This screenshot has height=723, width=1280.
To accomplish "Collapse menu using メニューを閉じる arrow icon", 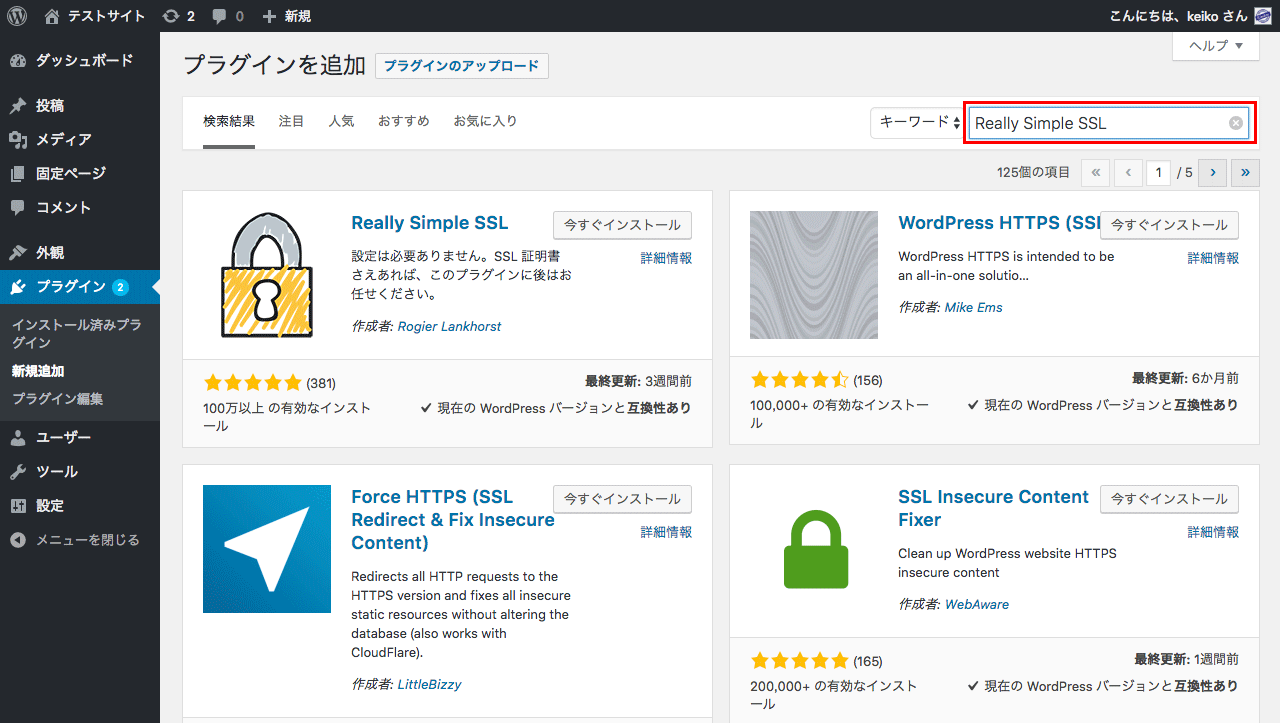I will (18, 540).
